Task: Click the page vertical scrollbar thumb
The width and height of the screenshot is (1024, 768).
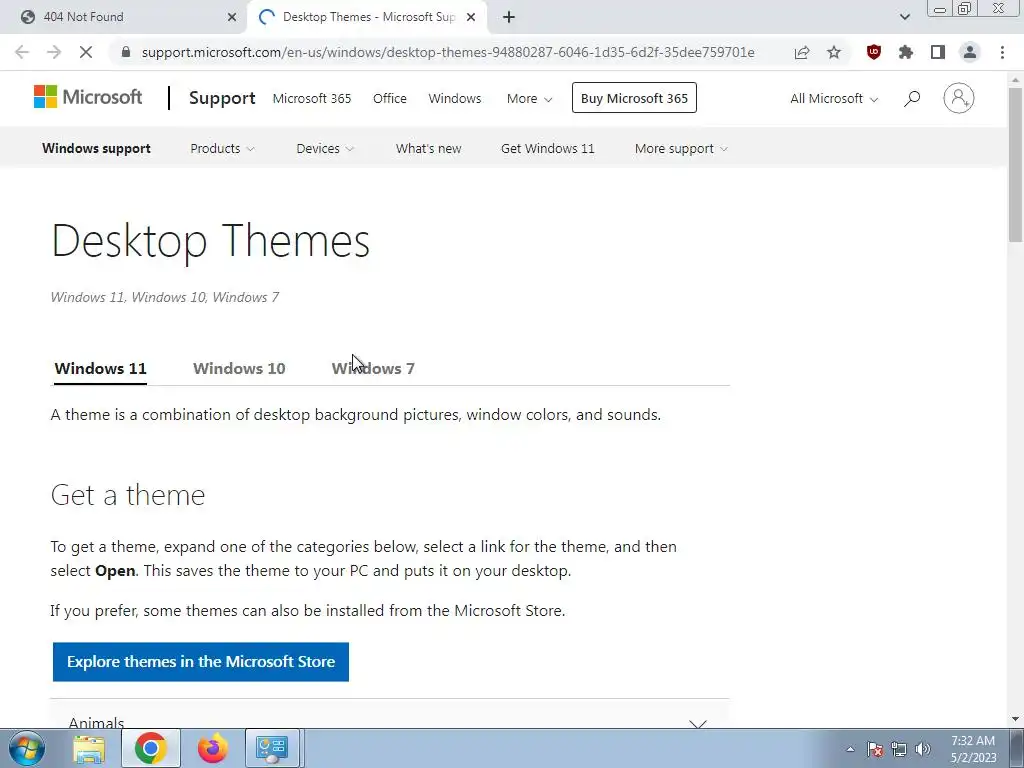Action: [x=1016, y=165]
